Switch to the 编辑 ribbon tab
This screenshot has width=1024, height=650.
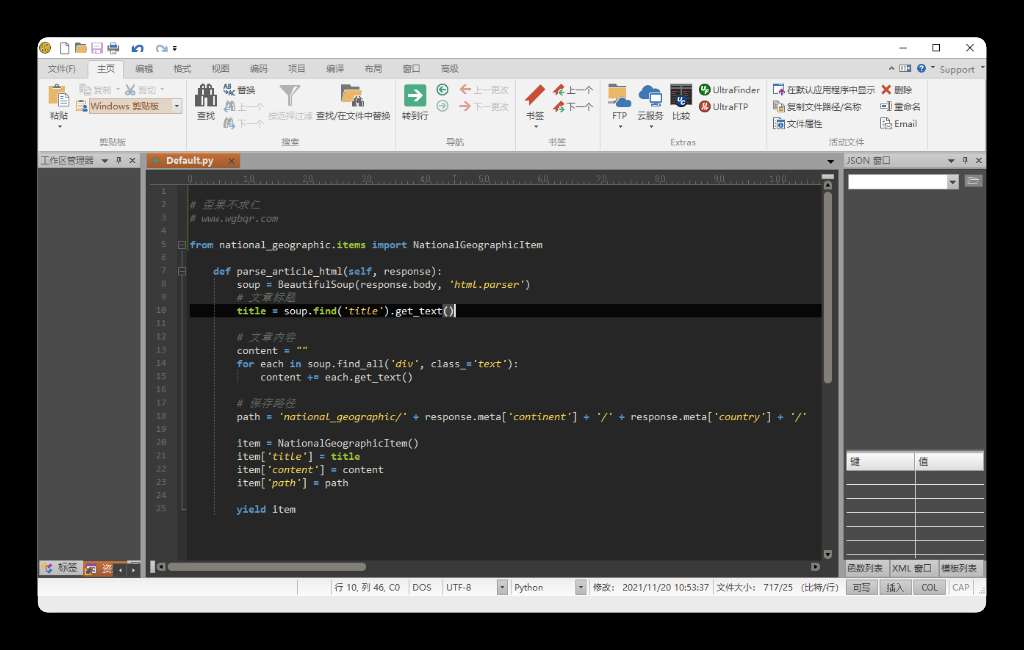coord(144,69)
